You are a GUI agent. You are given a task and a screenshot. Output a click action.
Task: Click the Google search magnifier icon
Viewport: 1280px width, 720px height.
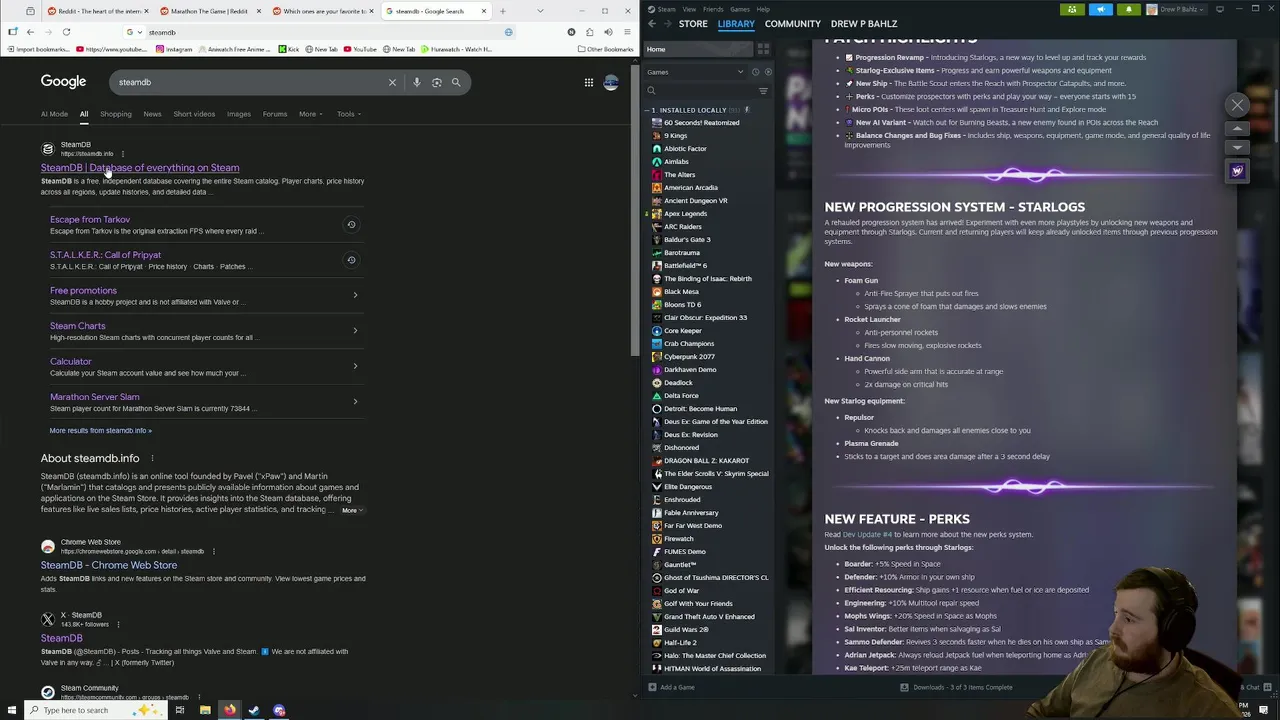coord(456,82)
